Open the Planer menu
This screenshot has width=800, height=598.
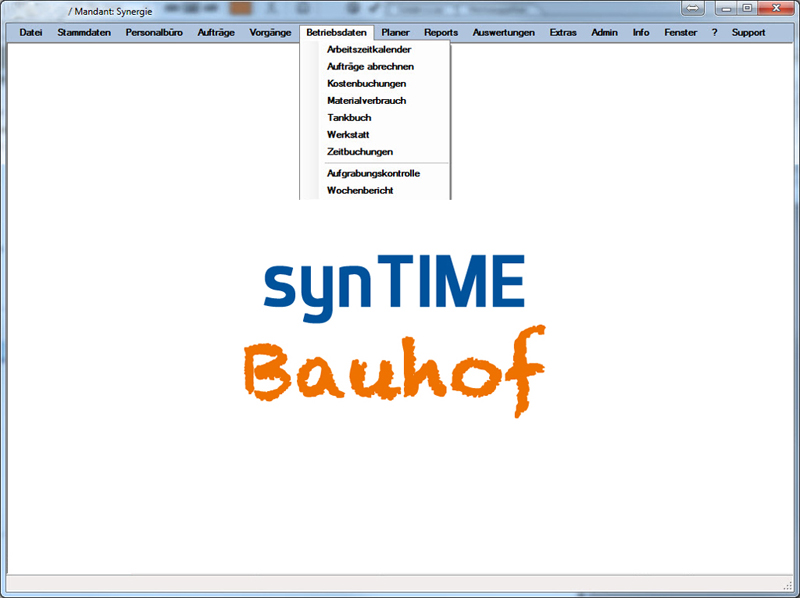click(396, 32)
